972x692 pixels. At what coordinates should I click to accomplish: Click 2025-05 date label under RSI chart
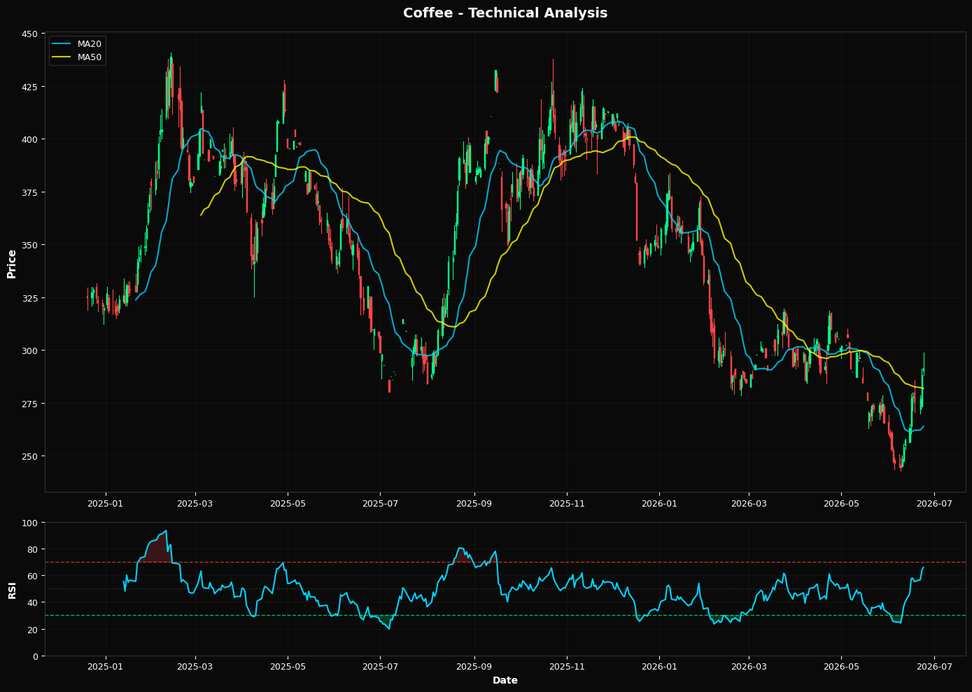point(288,667)
